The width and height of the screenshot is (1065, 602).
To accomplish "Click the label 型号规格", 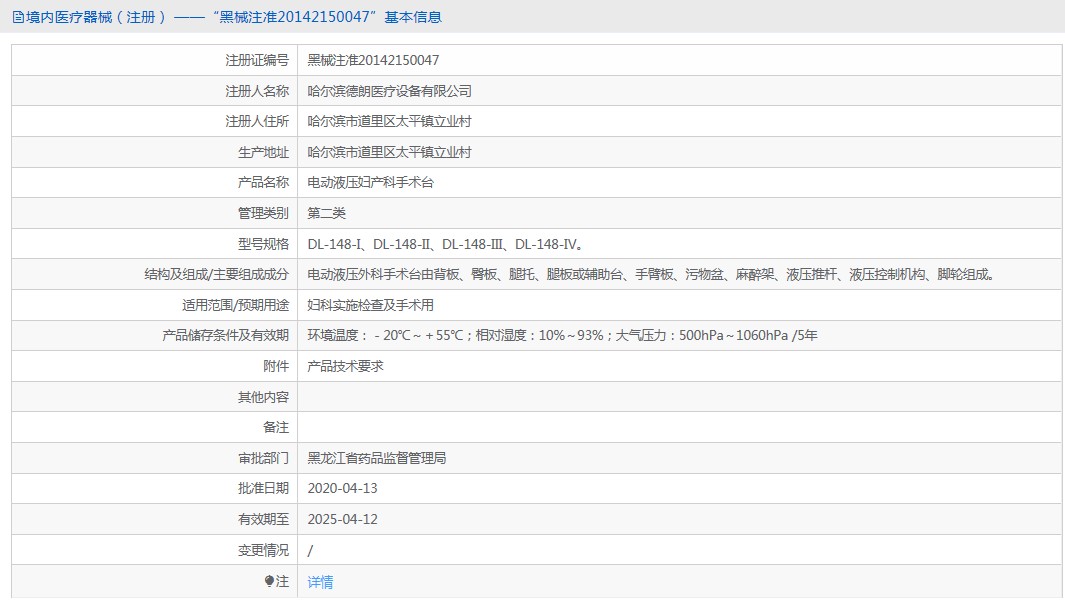I will [x=263, y=244].
